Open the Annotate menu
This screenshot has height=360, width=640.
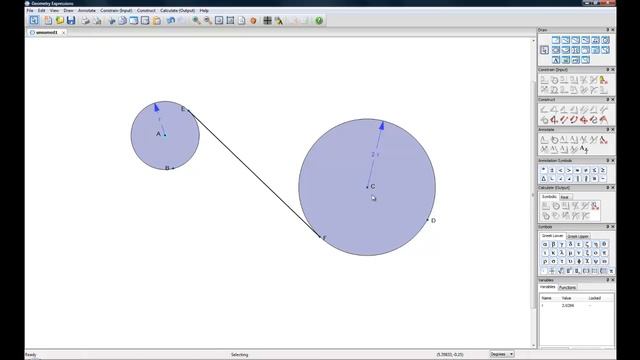coord(87,10)
